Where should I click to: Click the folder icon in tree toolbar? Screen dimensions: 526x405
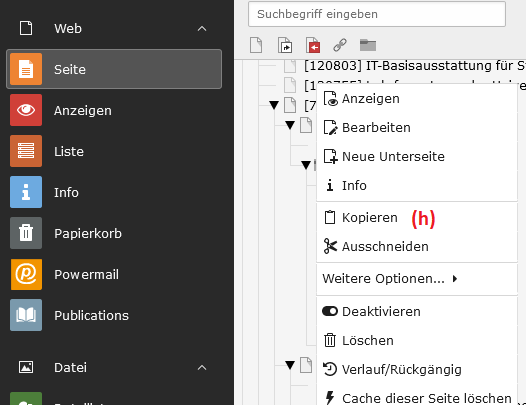368,45
